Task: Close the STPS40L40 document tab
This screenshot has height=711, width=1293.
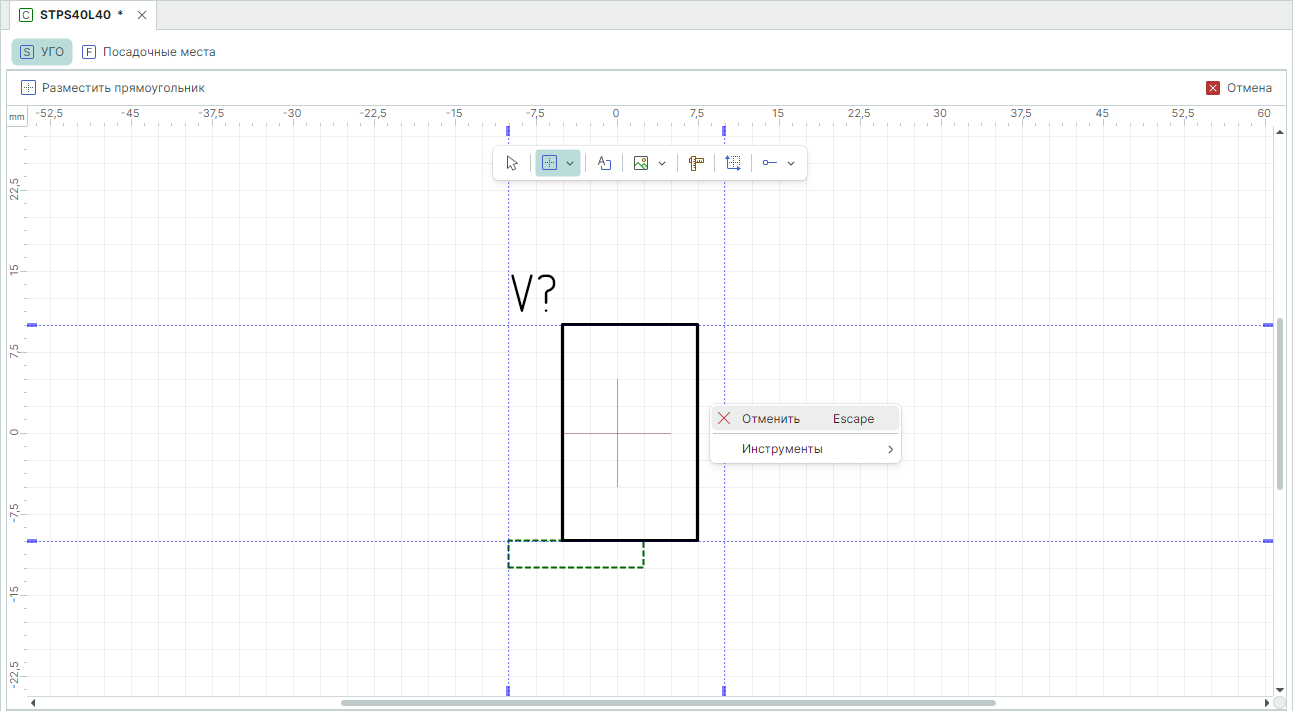Action: click(142, 15)
